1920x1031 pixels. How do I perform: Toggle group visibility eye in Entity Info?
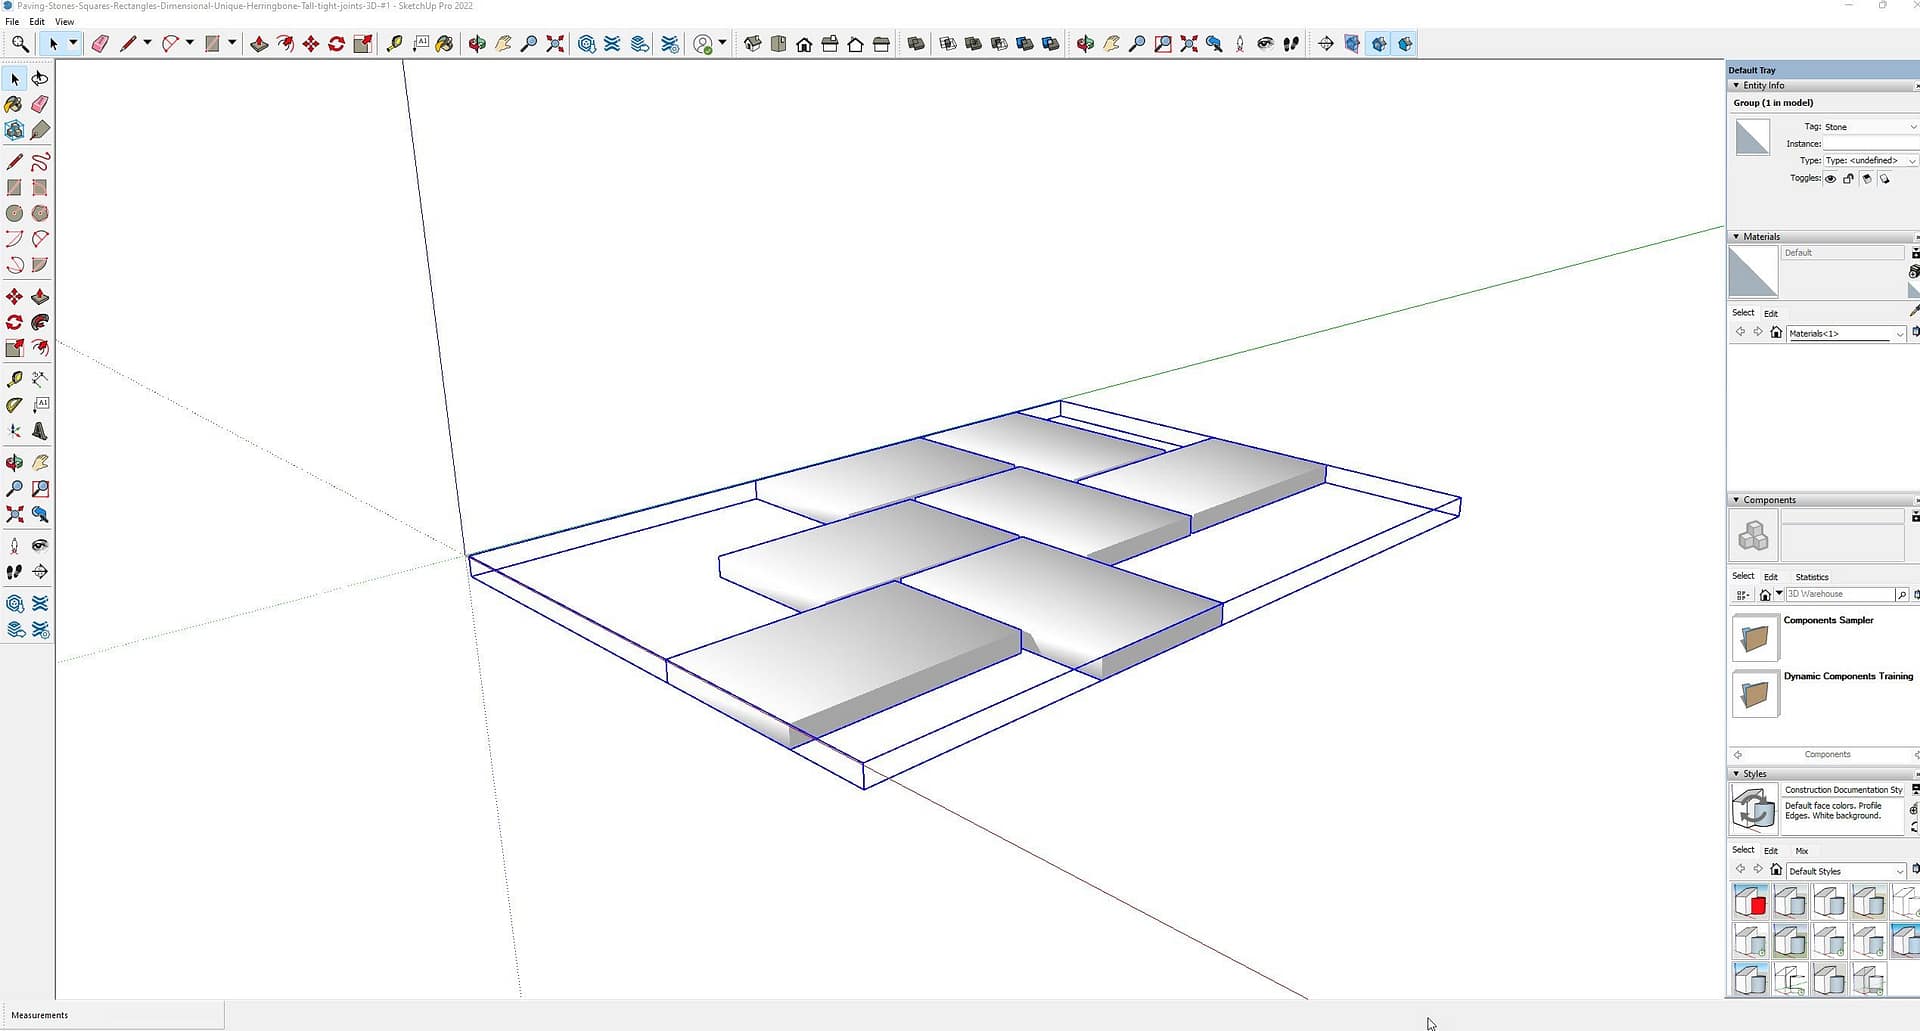pyautogui.click(x=1830, y=179)
